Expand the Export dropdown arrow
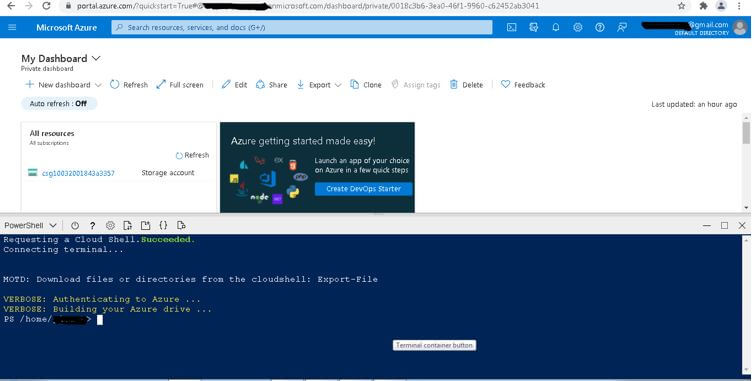Screen dimensions: 756x381 [x=338, y=85]
